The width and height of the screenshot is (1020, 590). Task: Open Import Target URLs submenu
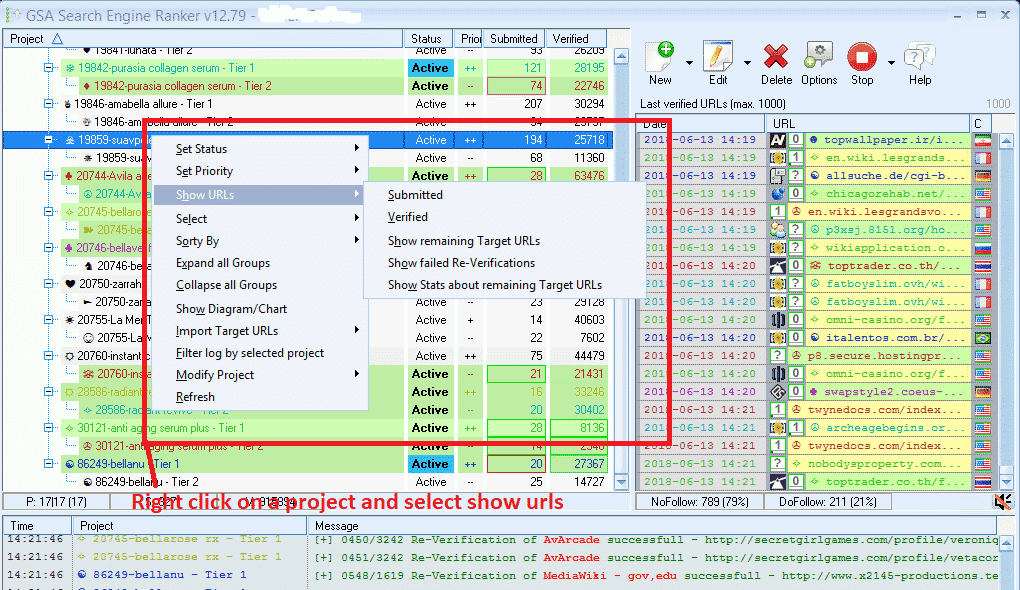pyautogui.click(x=261, y=331)
